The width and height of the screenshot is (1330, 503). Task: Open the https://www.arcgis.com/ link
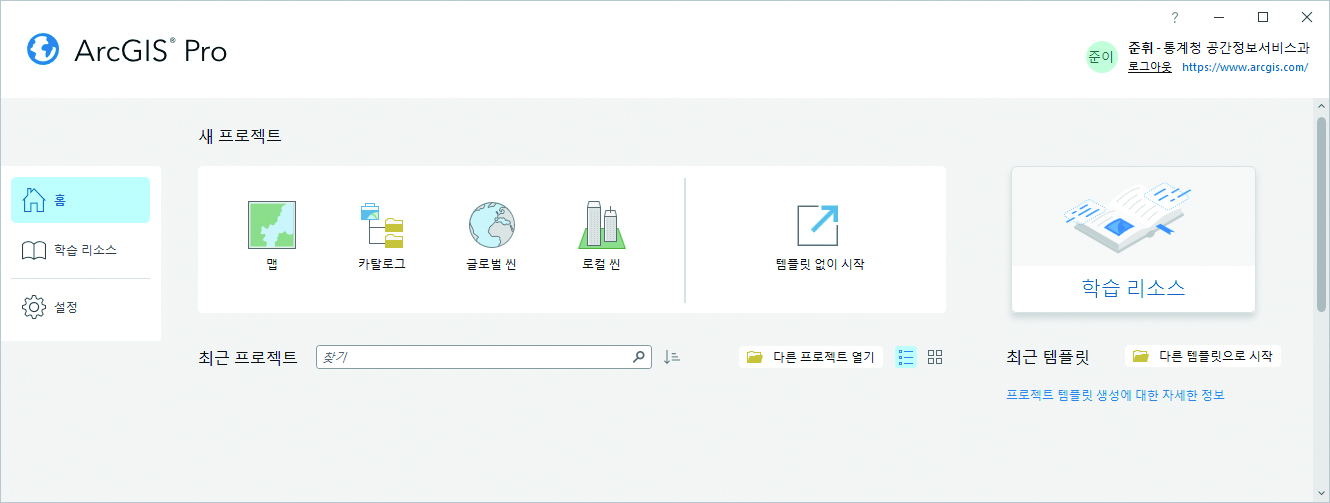(1245, 68)
